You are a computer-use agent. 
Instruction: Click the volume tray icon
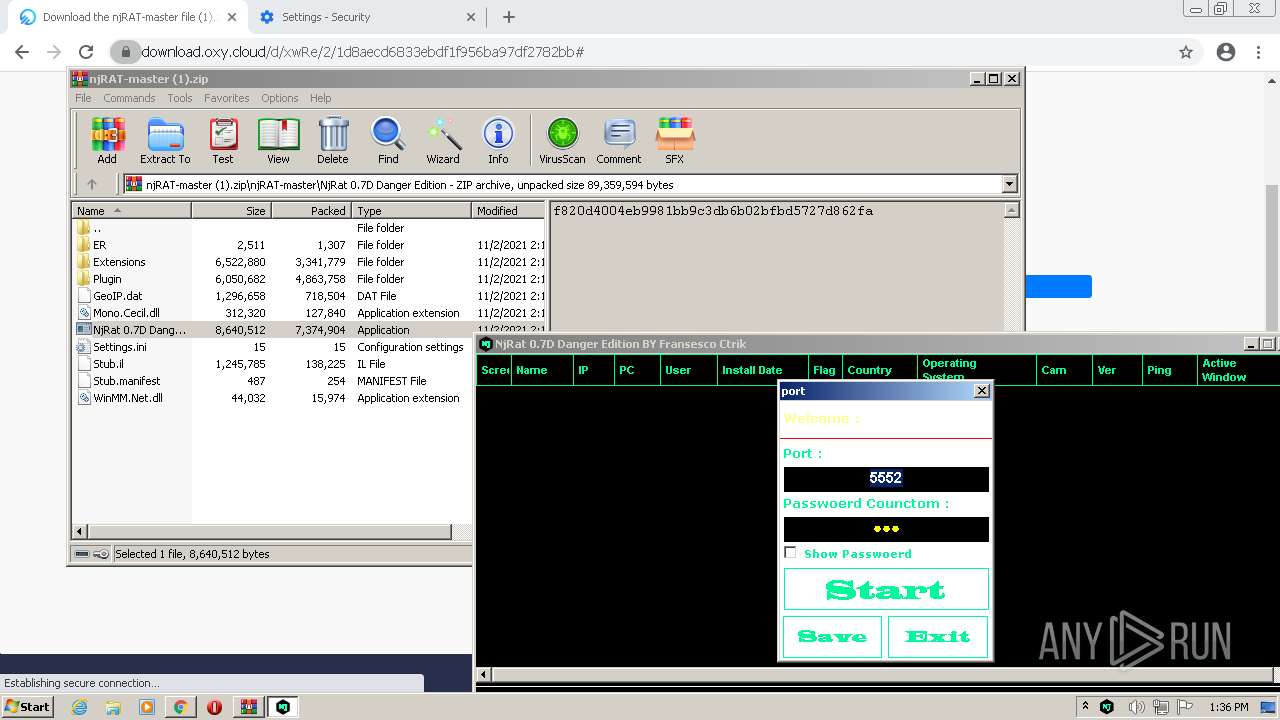point(1136,707)
